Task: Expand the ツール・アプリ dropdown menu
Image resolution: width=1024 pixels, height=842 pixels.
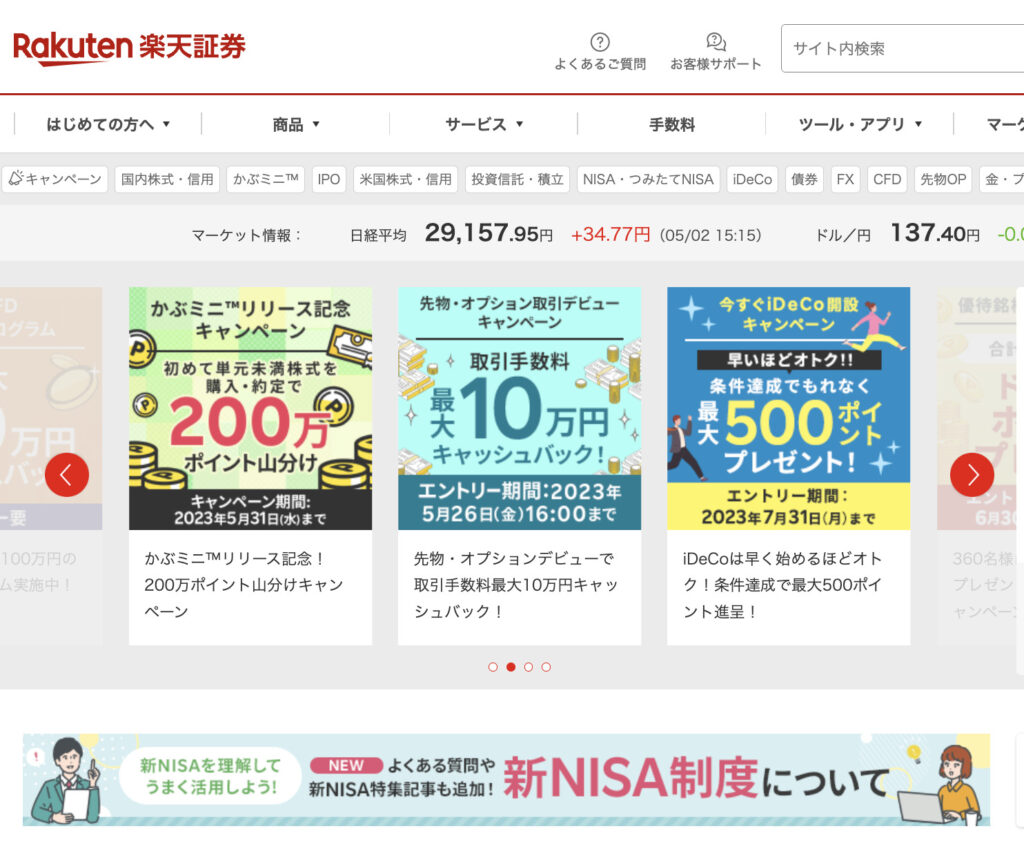Action: coord(859,124)
